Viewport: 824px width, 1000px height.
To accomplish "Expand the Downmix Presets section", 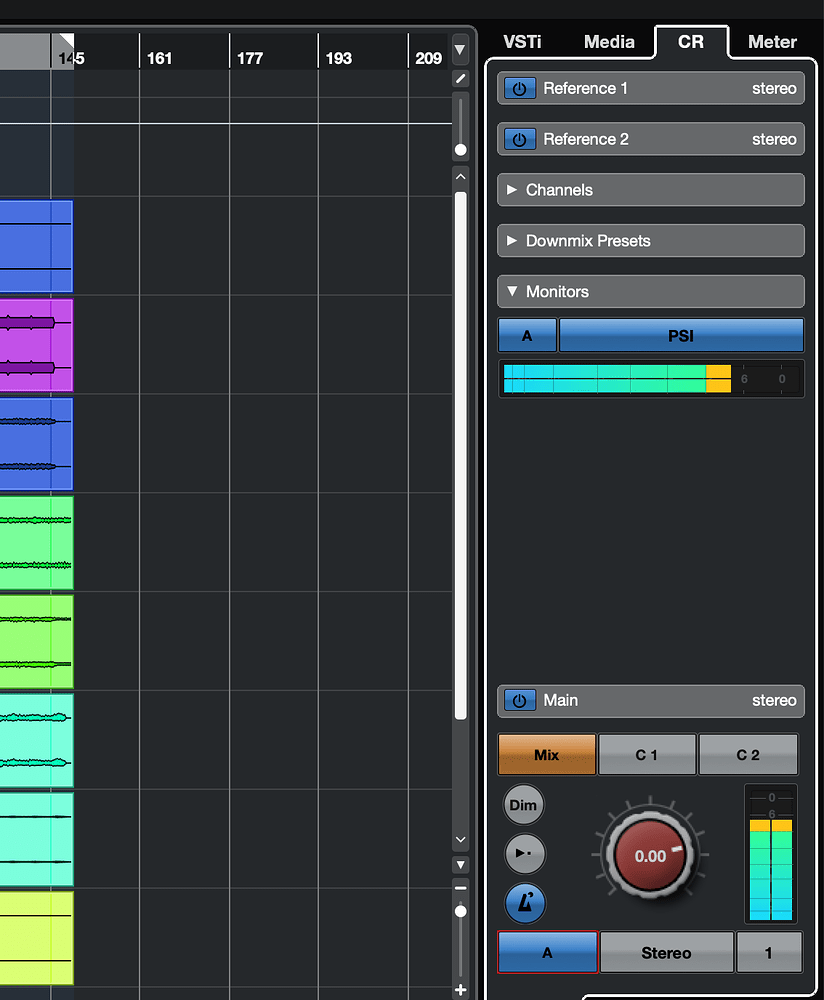I will (x=650, y=240).
